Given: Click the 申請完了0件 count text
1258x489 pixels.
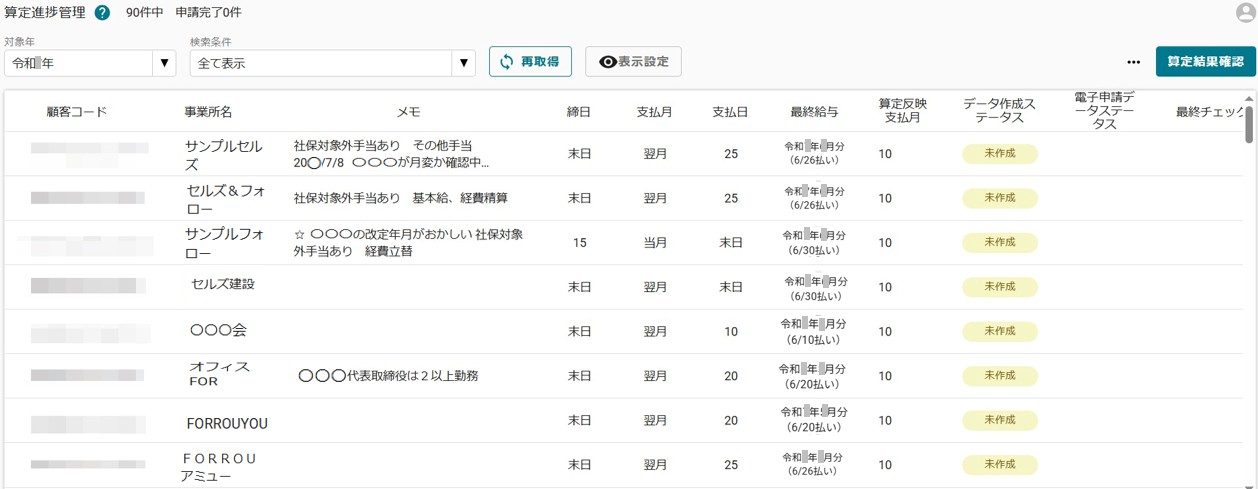Looking at the screenshot, I should [208, 13].
